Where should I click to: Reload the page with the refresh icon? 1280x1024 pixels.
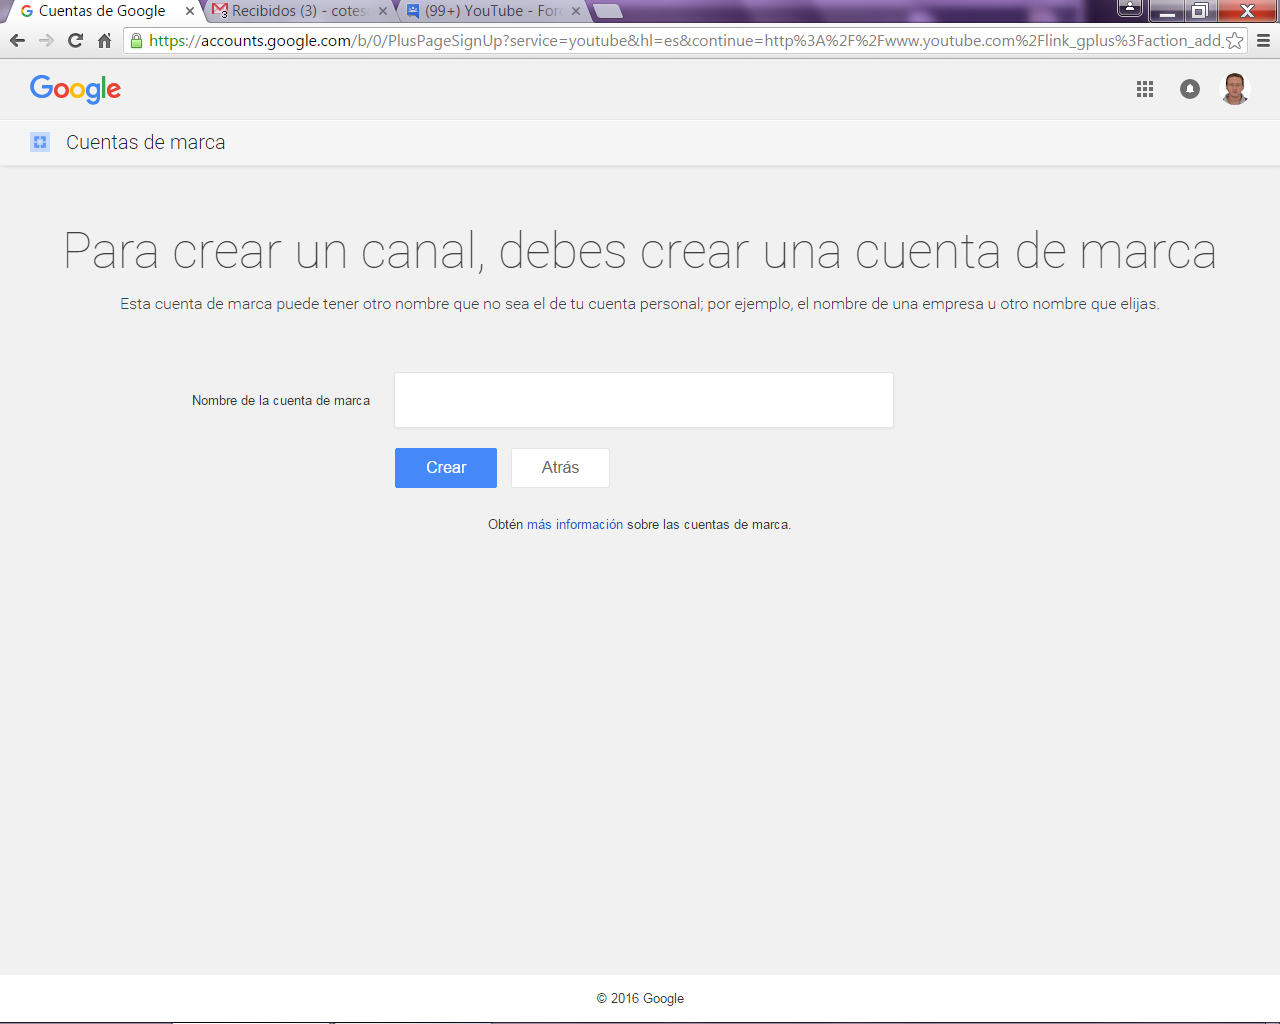tap(75, 41)
